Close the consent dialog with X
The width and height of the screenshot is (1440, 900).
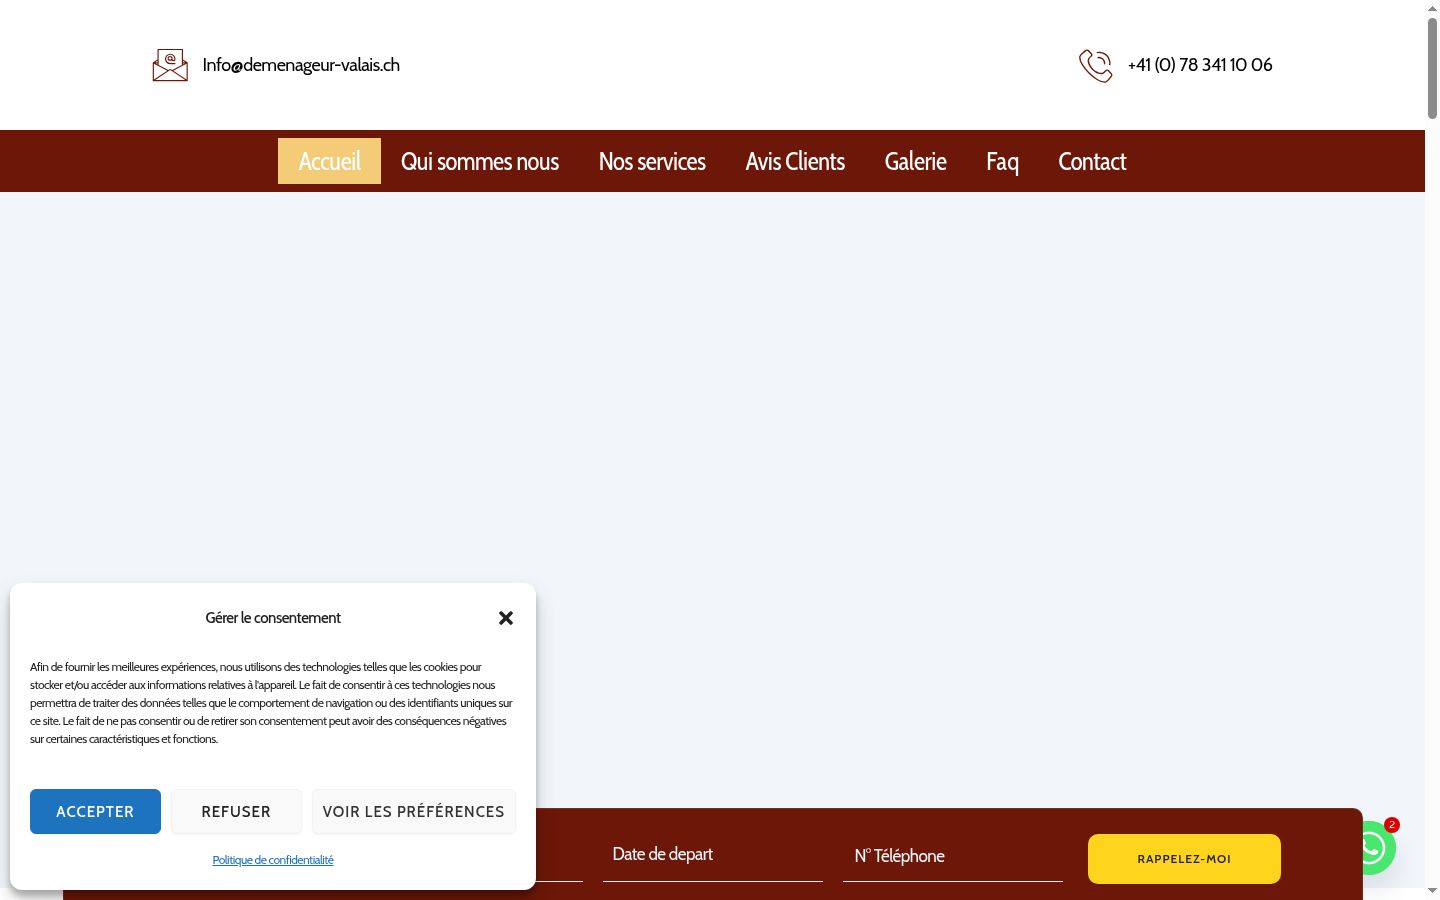(506, 618)
